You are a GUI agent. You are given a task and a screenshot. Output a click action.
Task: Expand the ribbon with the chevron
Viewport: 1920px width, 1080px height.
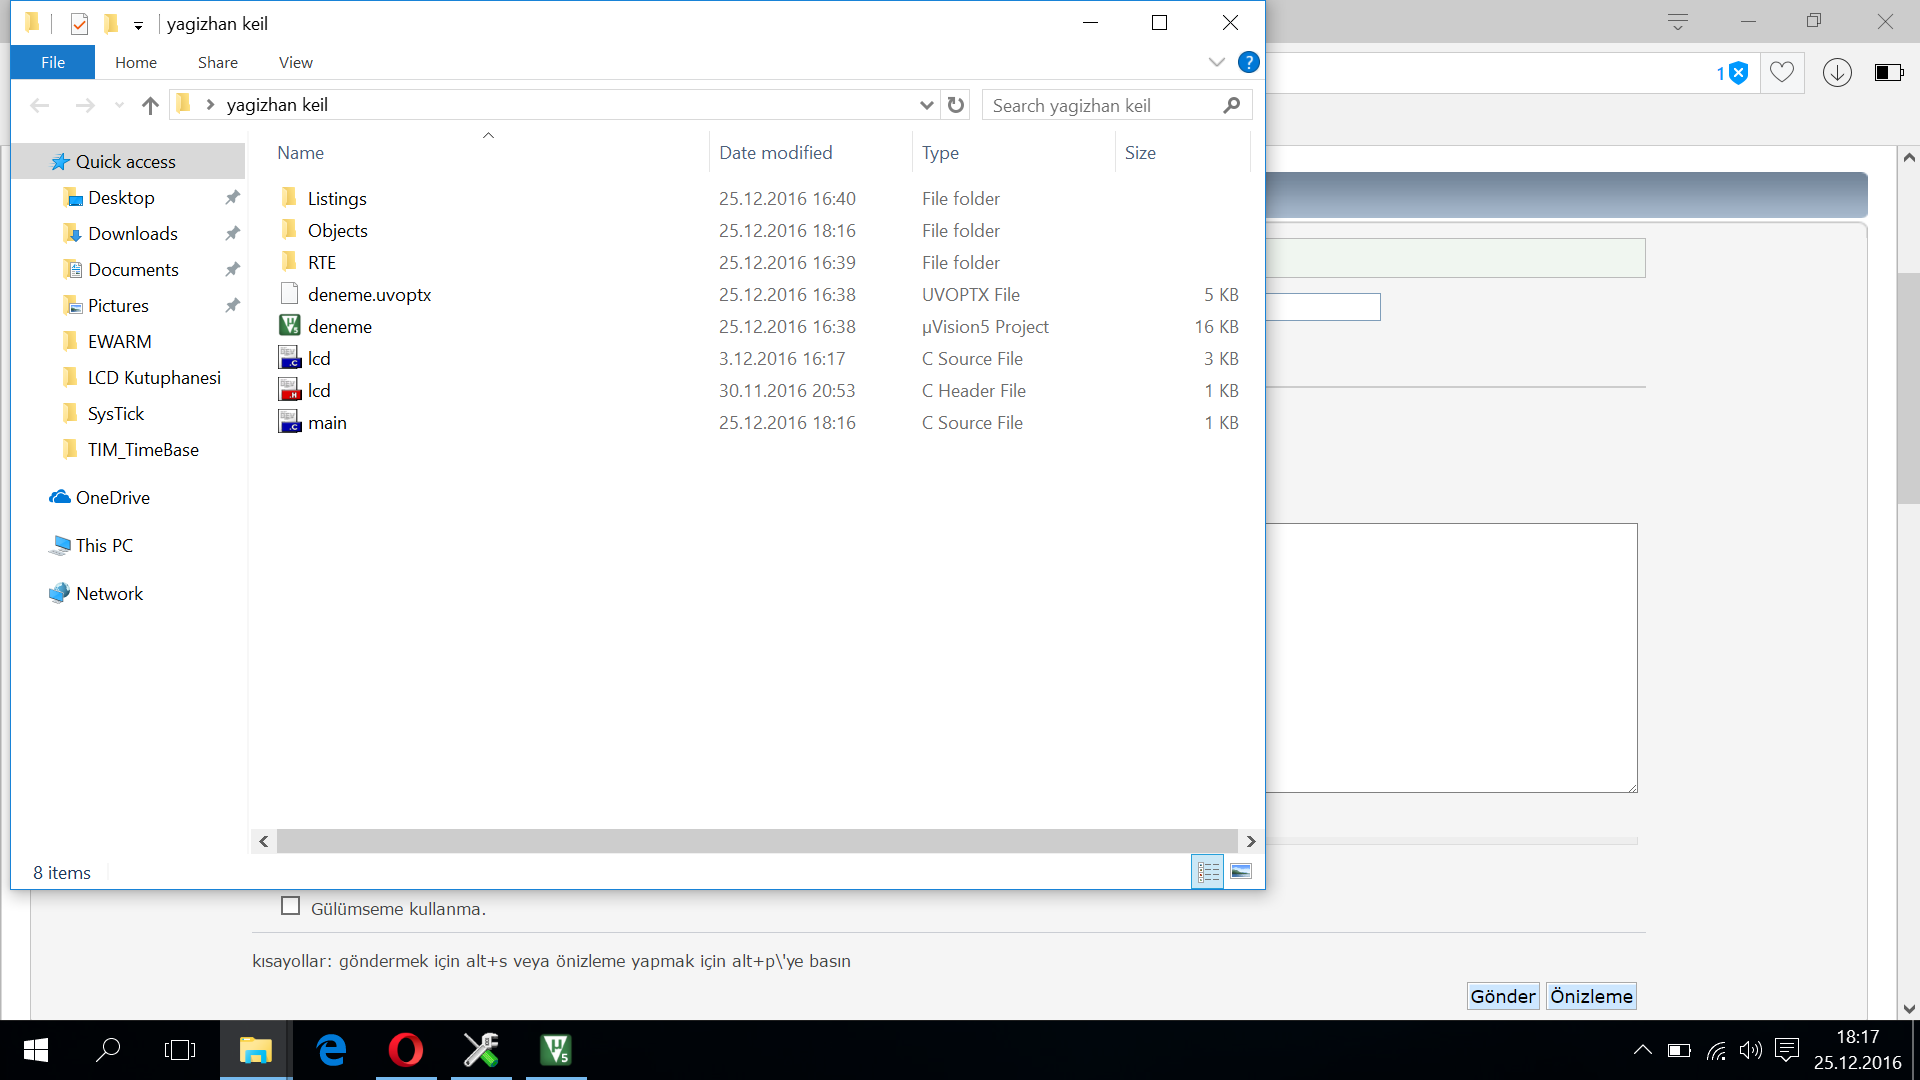[1216, 62]
